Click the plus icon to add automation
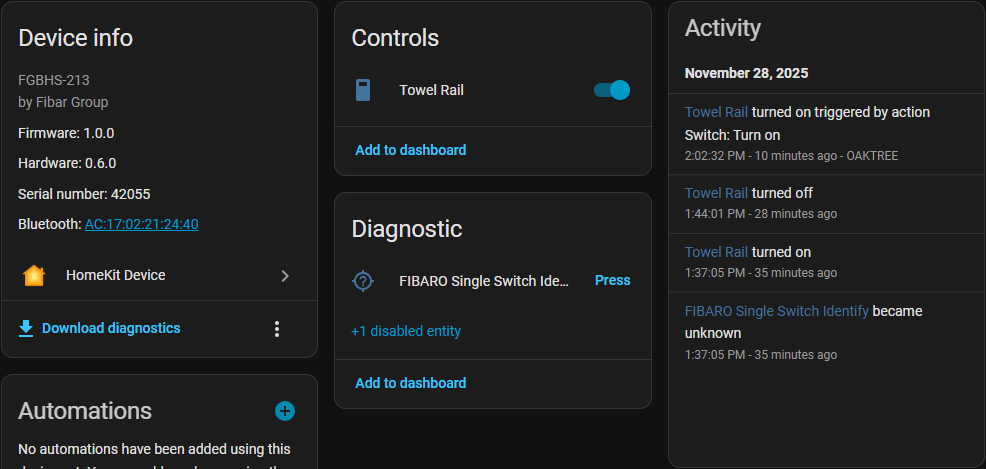The width and height of the screenshot is (986, 469). pyautogui.click(x=285, y=411)
